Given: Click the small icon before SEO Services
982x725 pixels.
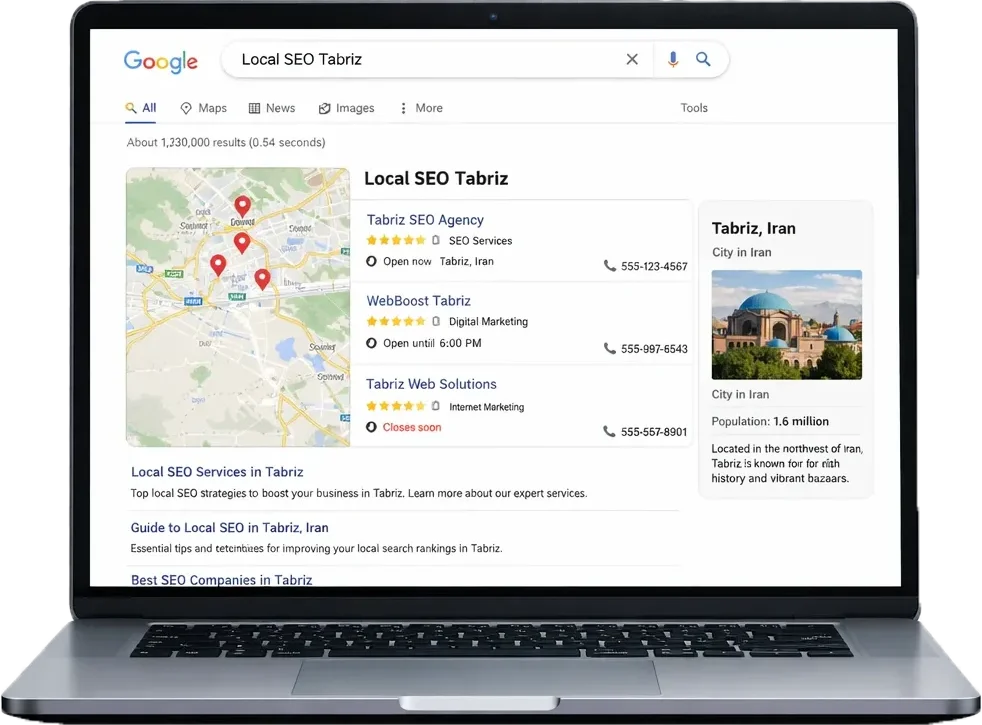Looking at the screenshot, I should [x=436, y=240].
